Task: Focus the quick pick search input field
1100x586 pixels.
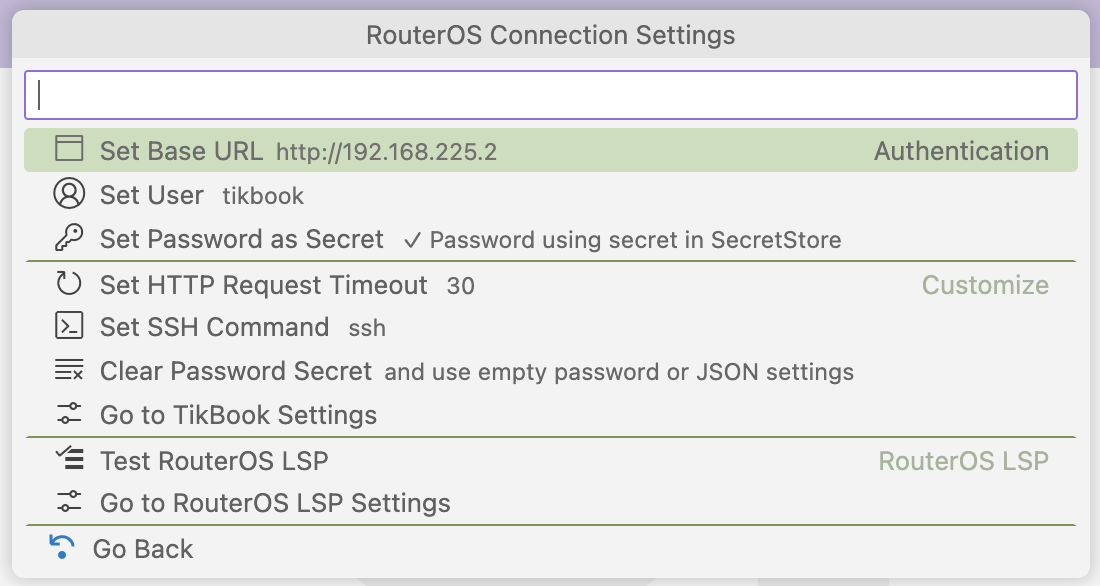Action: [x=551, y=95]
